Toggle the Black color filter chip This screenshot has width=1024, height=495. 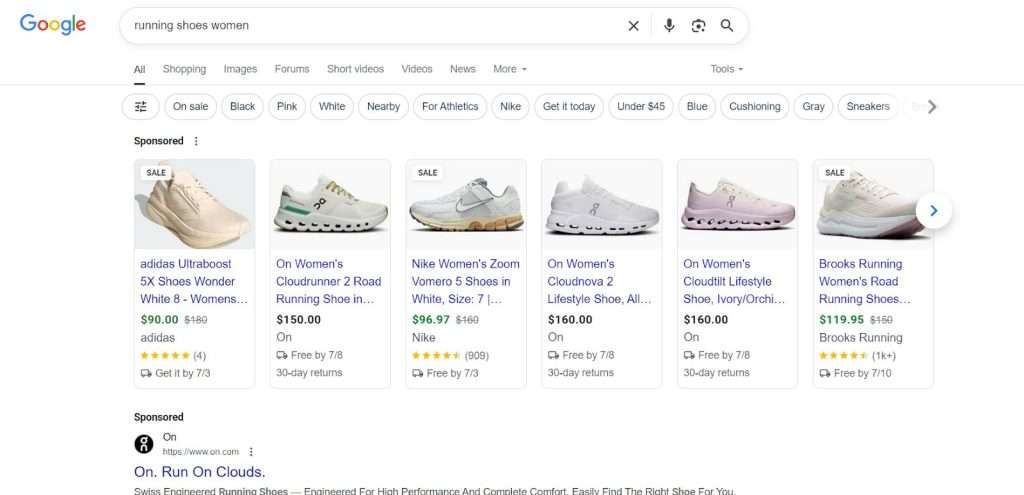(242, 106)
